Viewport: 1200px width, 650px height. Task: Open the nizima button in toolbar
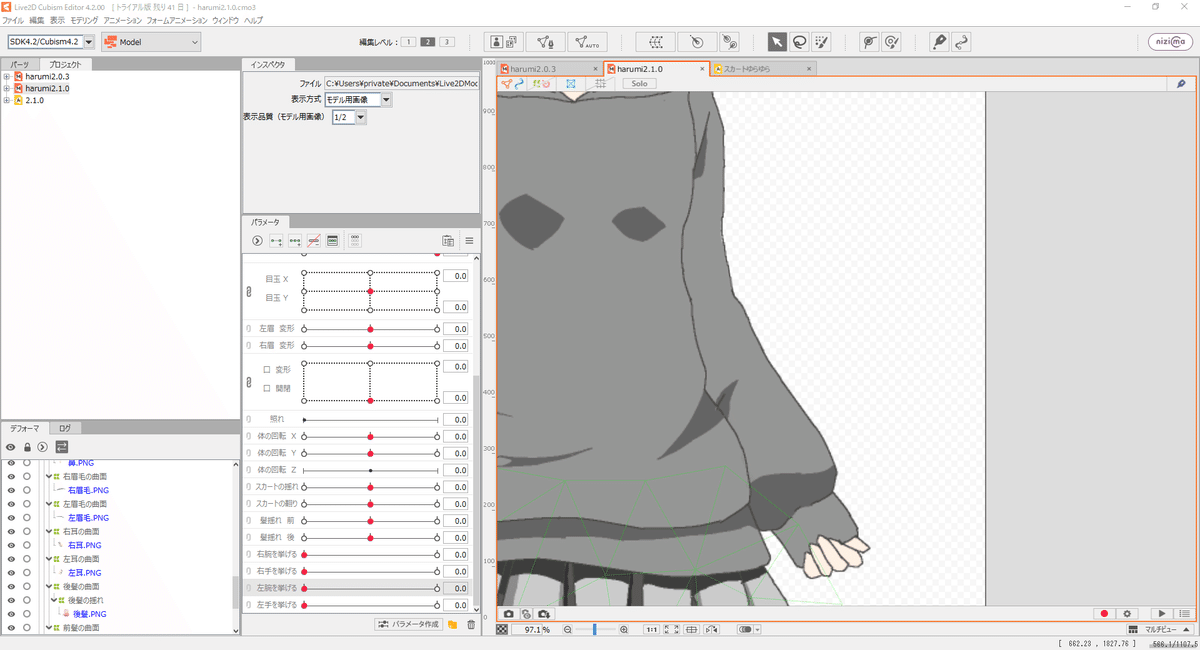tap(1169, 42)
